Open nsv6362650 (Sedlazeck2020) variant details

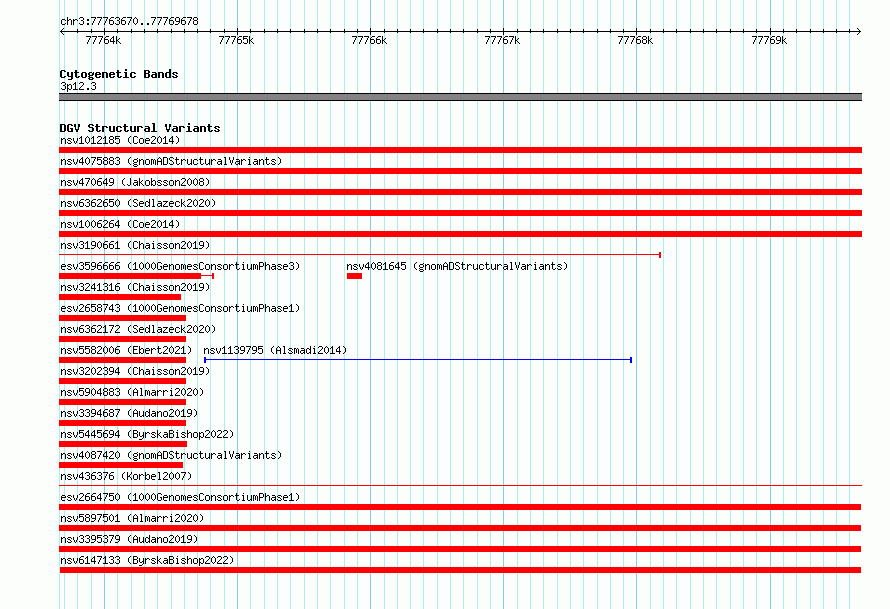pyautogui.click(x=138, y=203)
